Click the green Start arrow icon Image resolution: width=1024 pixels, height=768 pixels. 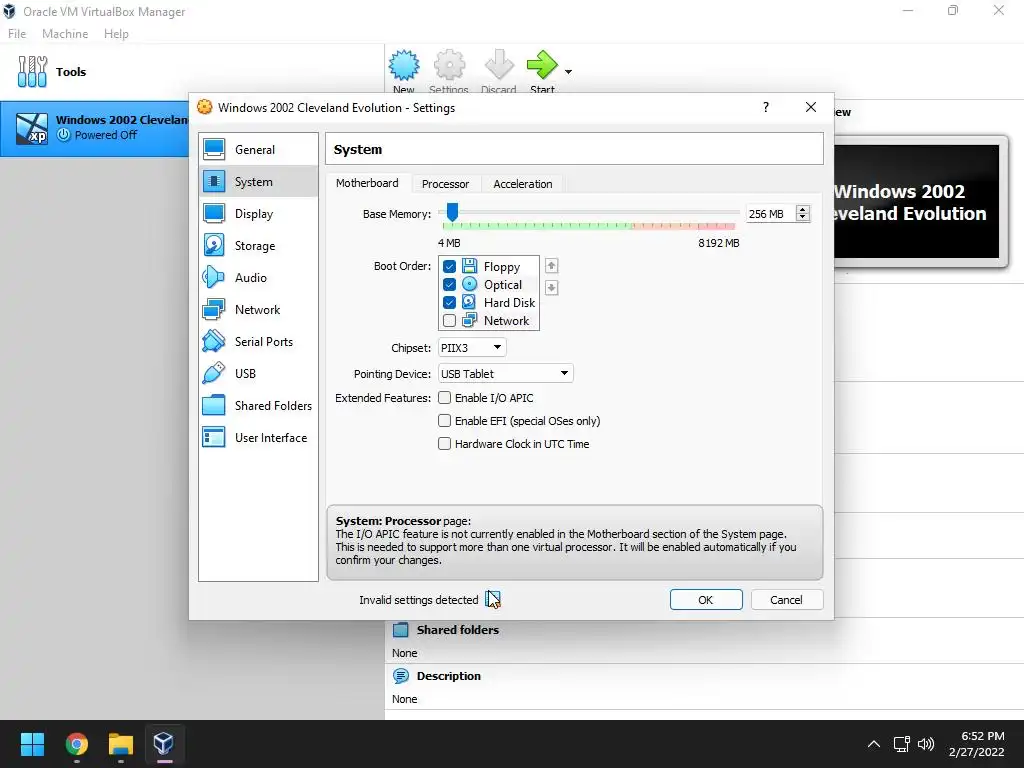point(541,65)
